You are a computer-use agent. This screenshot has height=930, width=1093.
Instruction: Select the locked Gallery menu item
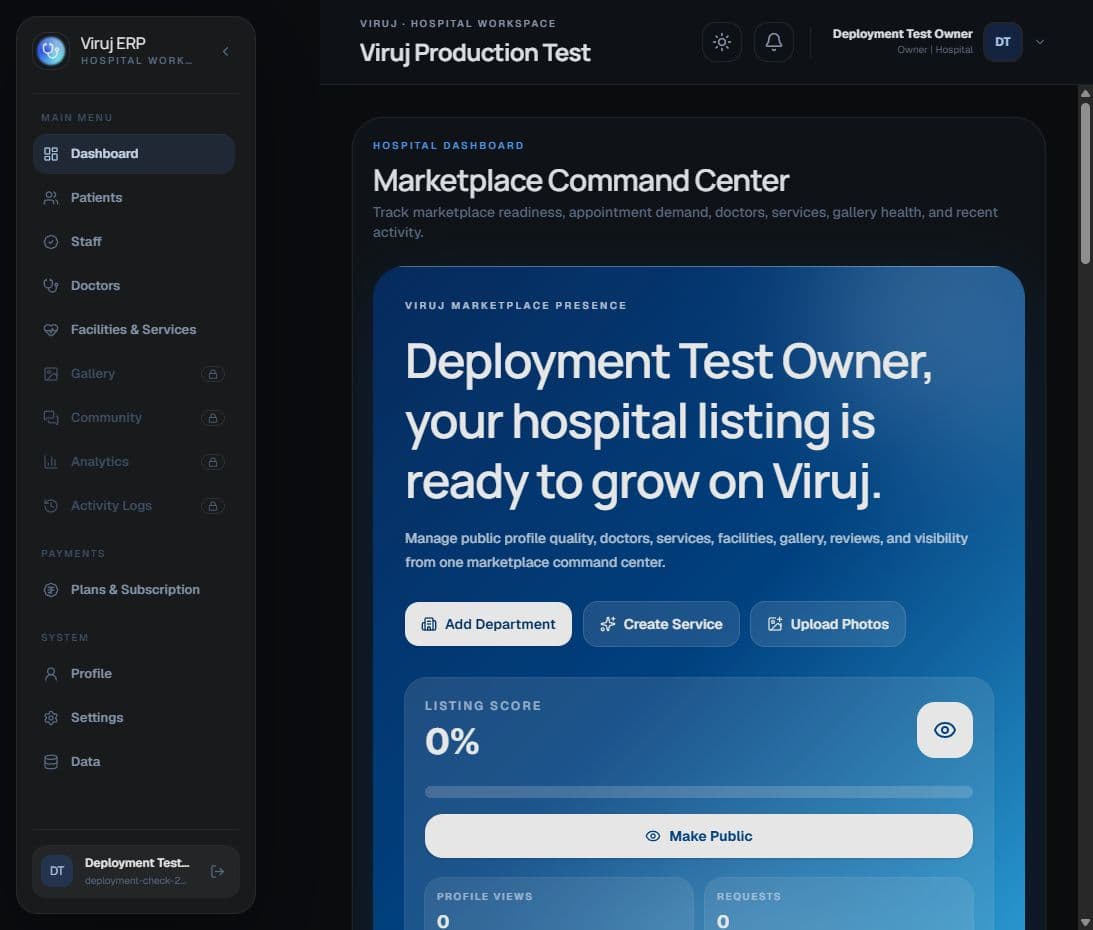[x=134, y=374]
